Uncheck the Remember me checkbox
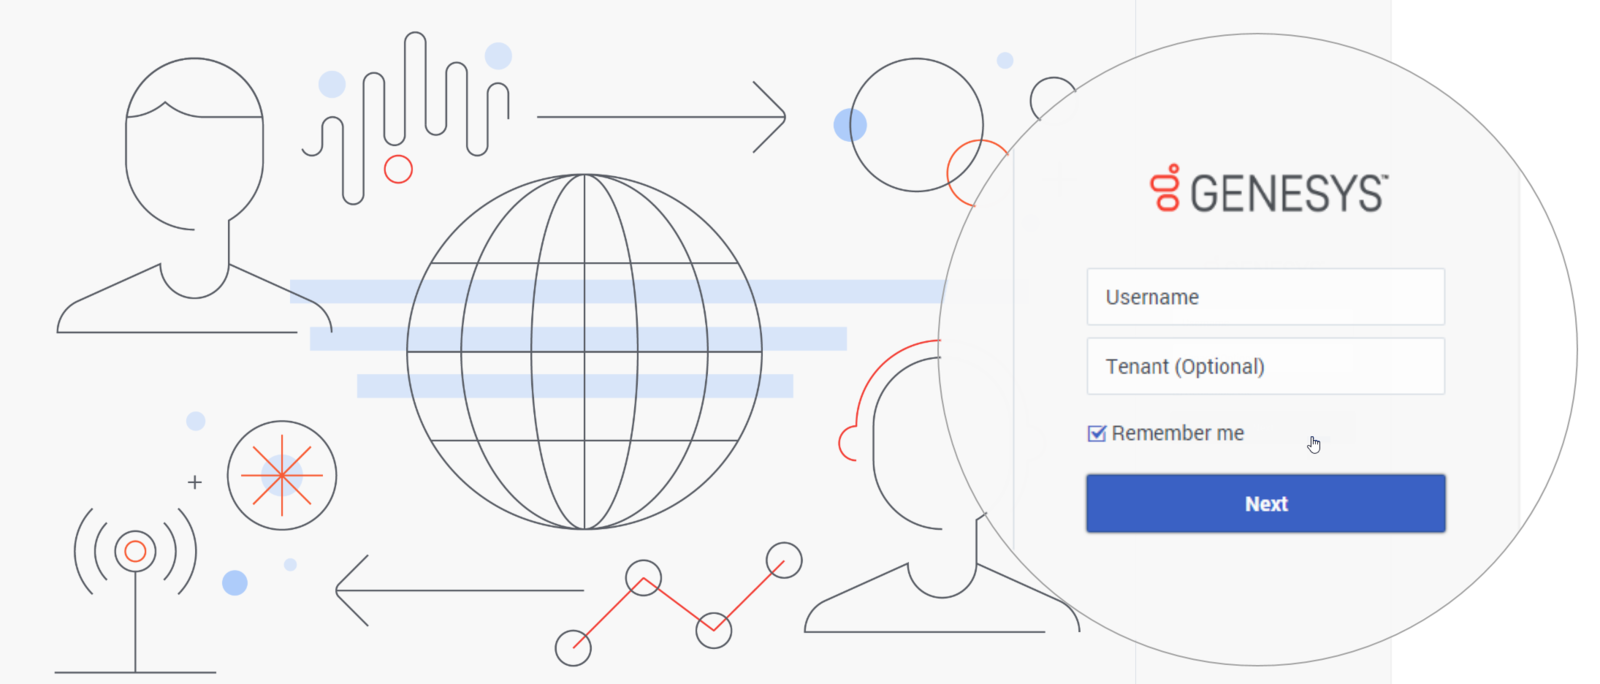Screen dimensions: 1600x684 pyautogui.click(x=1097, y=433)
